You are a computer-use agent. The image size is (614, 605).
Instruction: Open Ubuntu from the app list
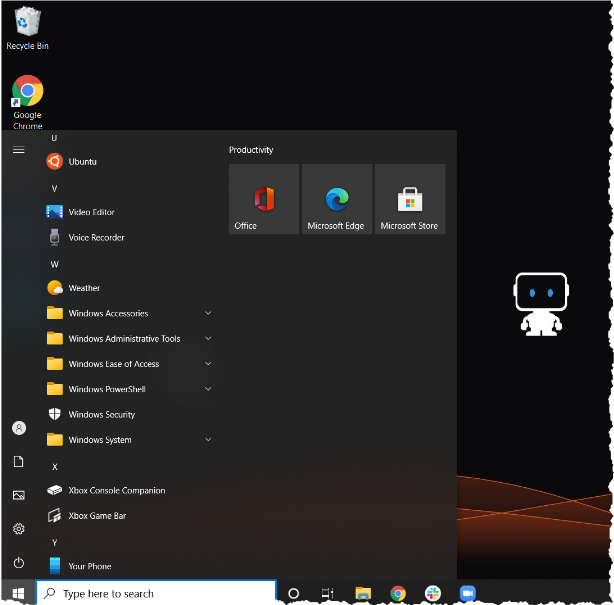tap(82, 161)
